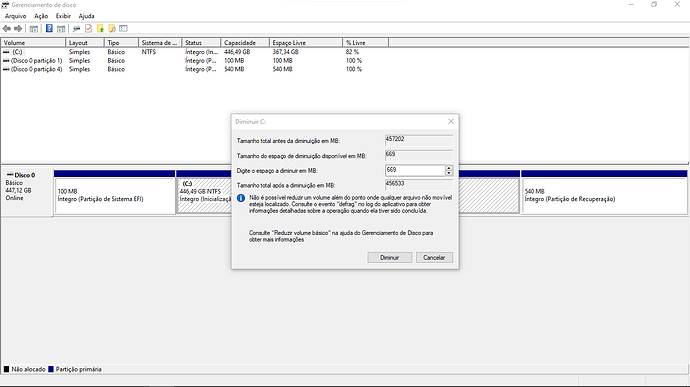Click the Disk Management app title icon

[5, 5]
